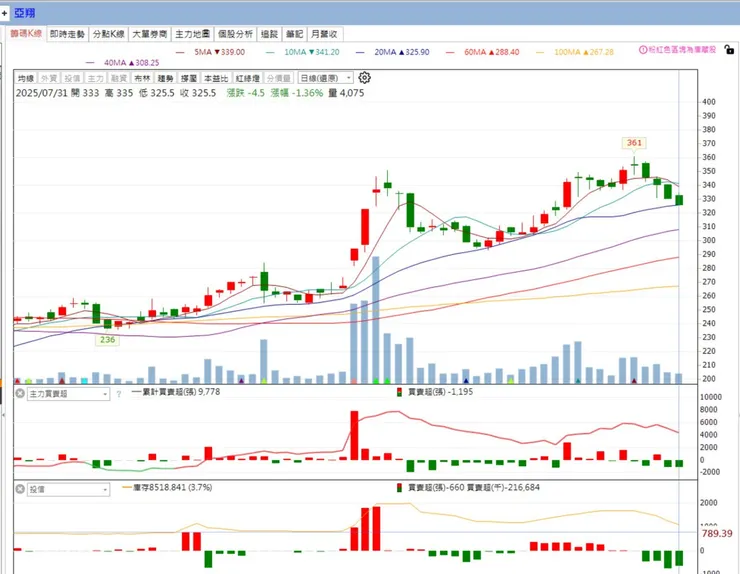Close the 主力買賣超 indicator panel
Viewport: 740px width, 574px height.
[x=20, y=393]
